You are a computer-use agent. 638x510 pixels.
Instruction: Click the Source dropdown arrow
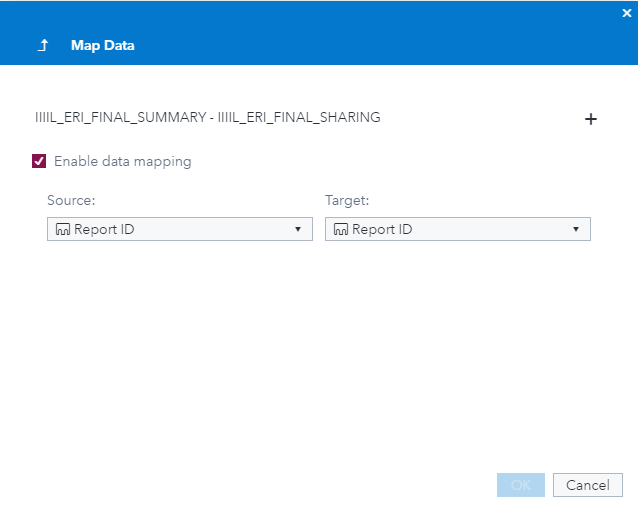(x=298, y=230)
